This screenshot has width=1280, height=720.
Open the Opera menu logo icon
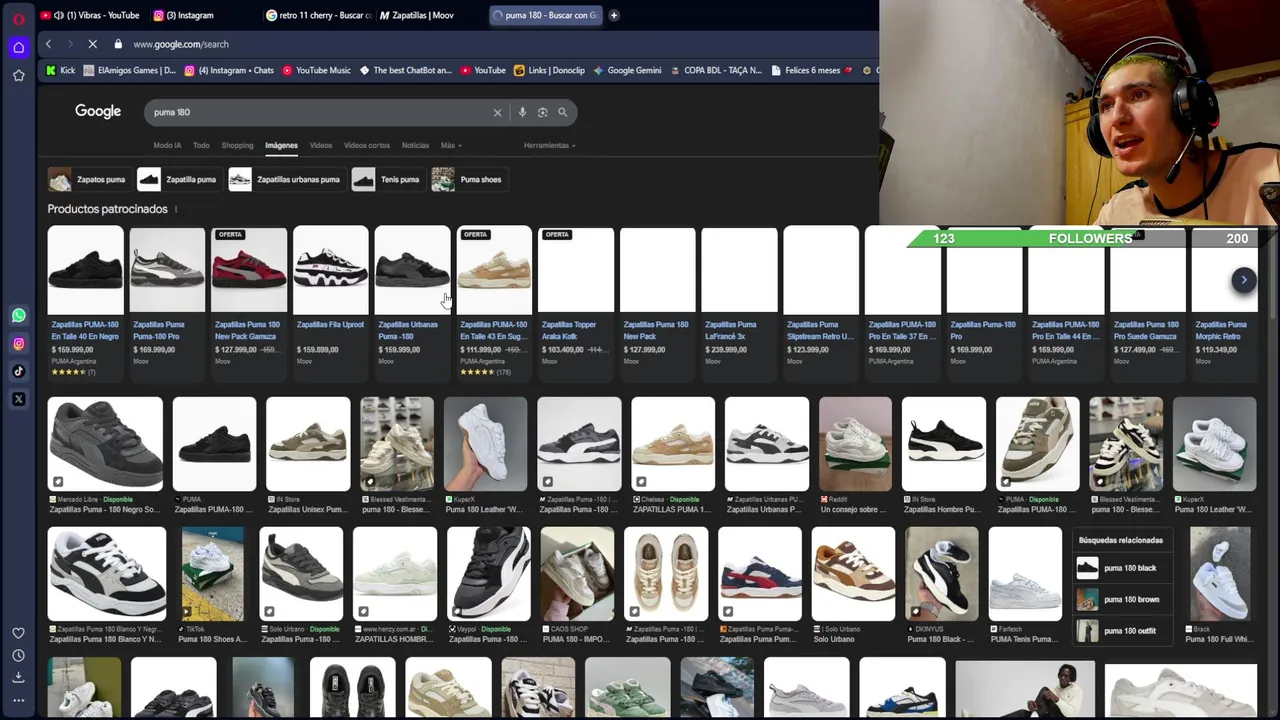click(x=18, y=19)
